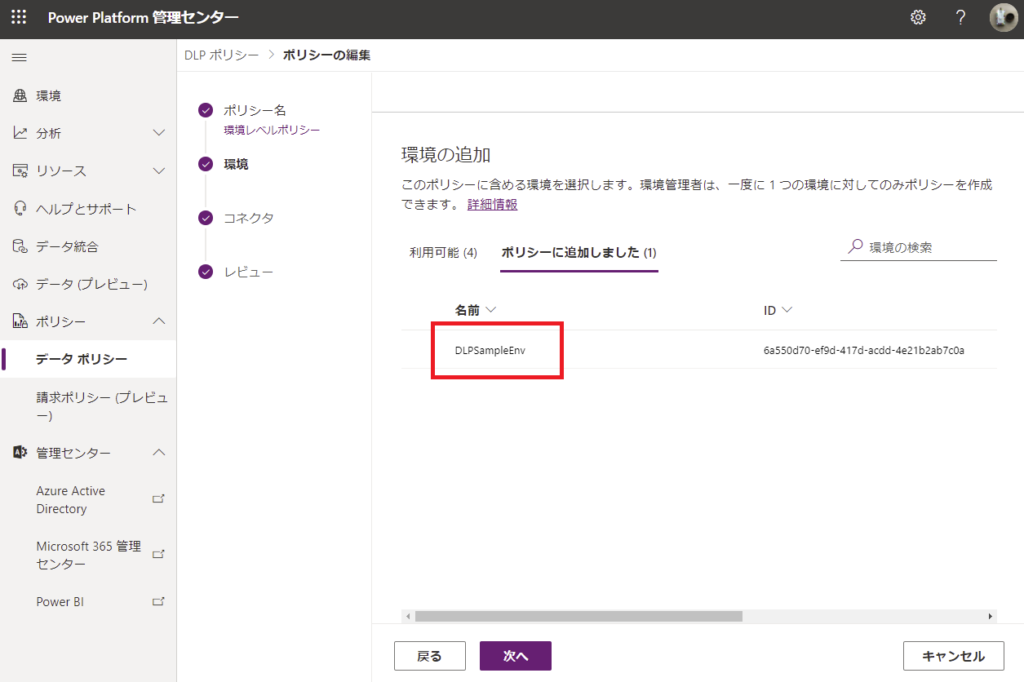1024x682 pixels.
Task: Select the DLPSampleEnv environment row
Action: point(699,350)
